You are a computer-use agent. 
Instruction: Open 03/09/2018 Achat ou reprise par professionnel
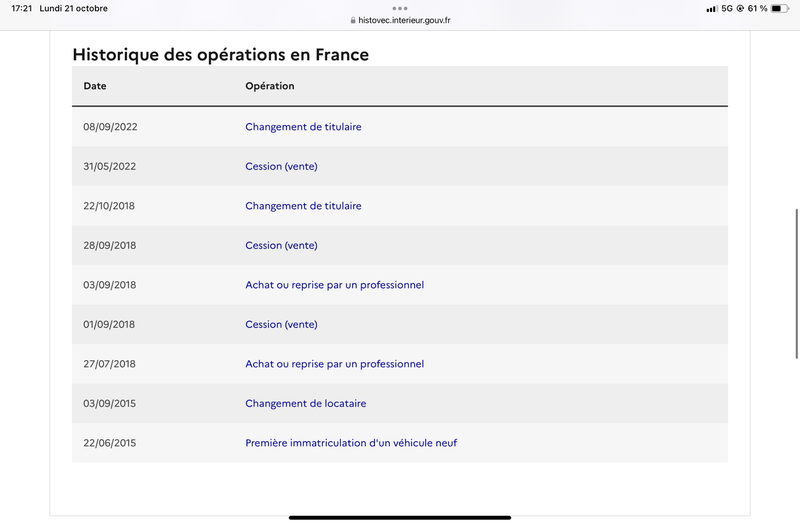point(334,285)
